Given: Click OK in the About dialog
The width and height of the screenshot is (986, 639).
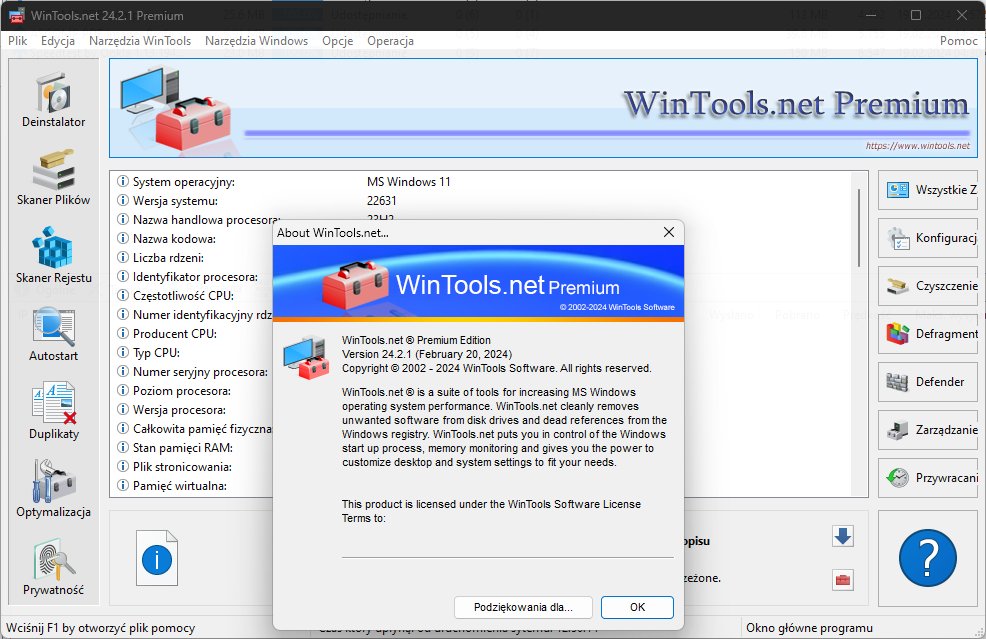Looking at the screenshot, I should (x=637, y=607).
